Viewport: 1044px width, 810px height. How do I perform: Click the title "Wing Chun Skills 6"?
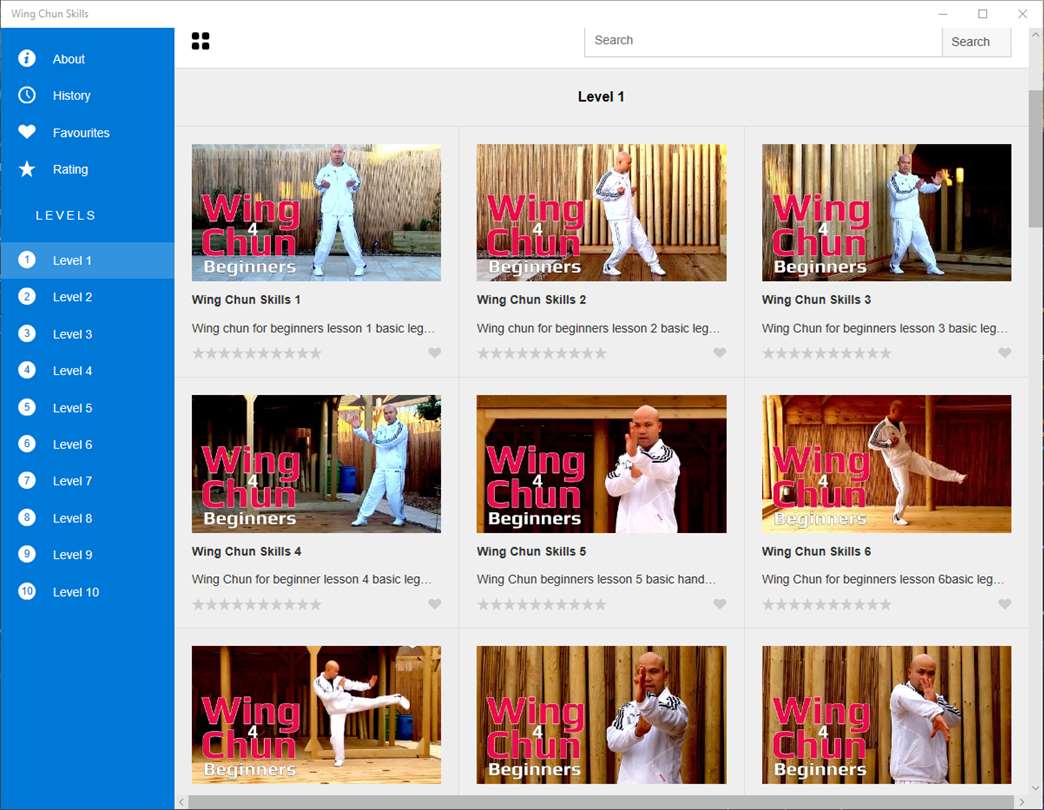(816, 551)
